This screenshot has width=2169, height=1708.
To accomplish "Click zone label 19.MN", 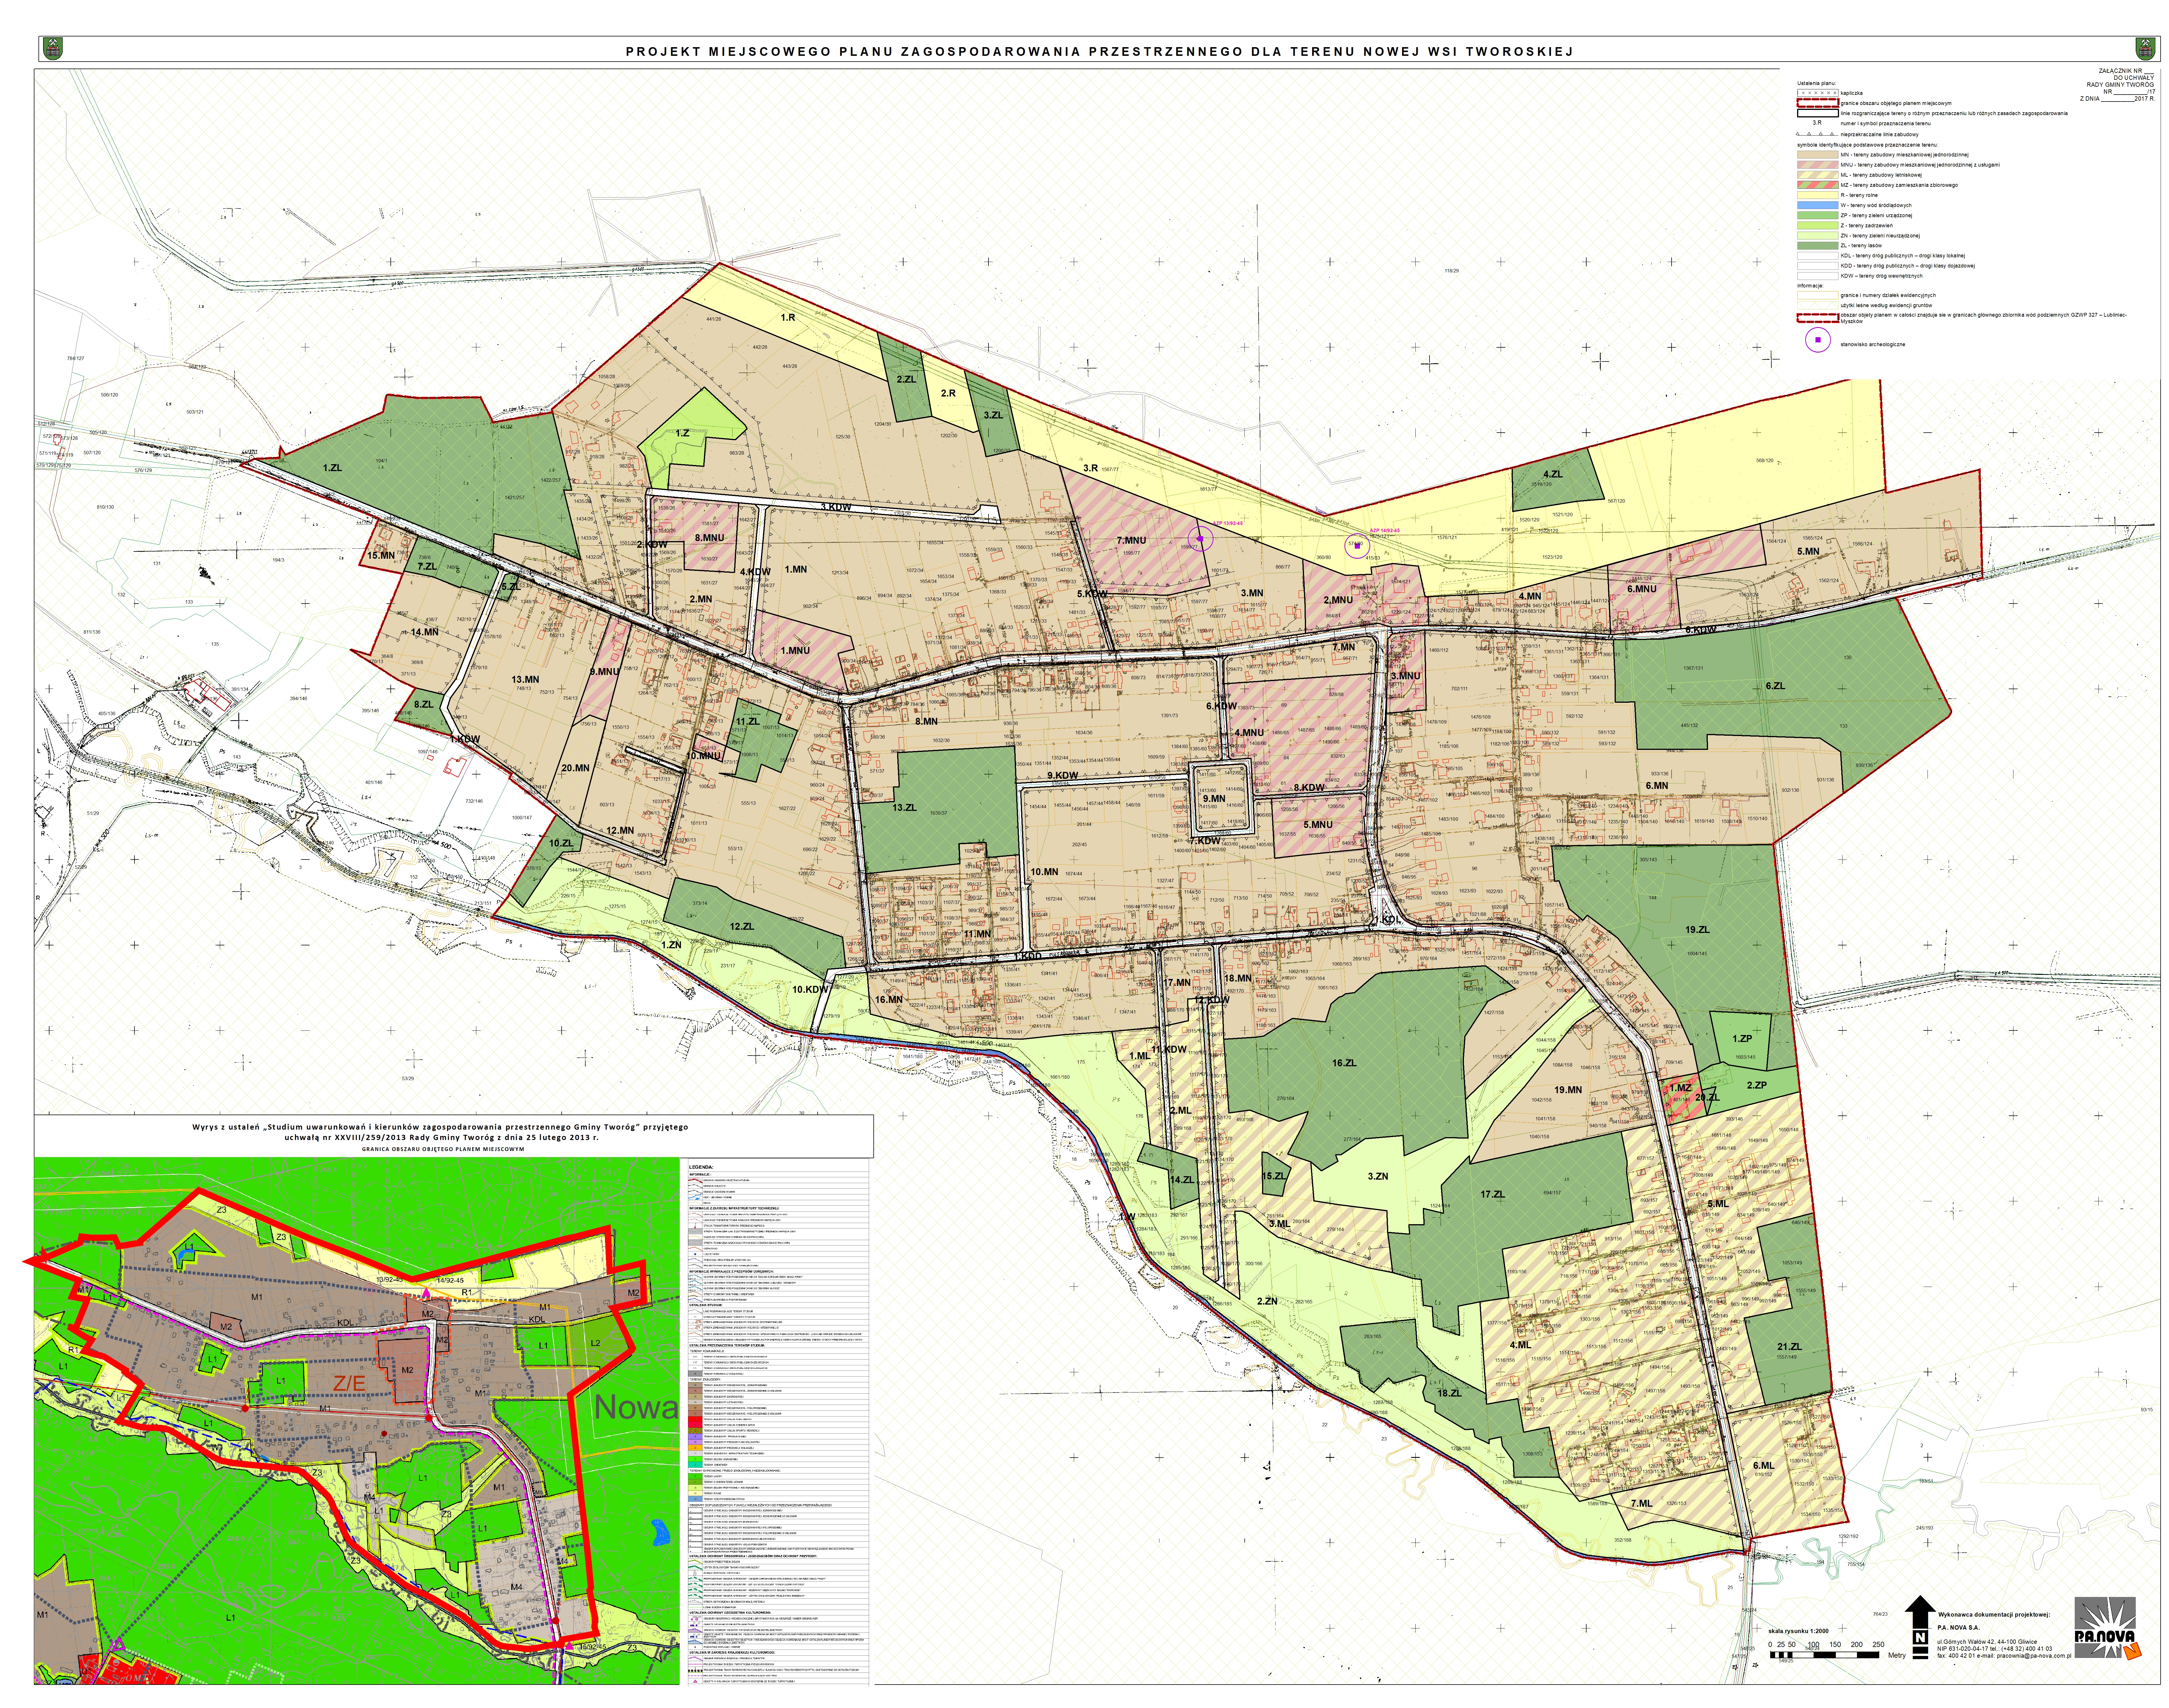I will [x=1568, y=1090].
